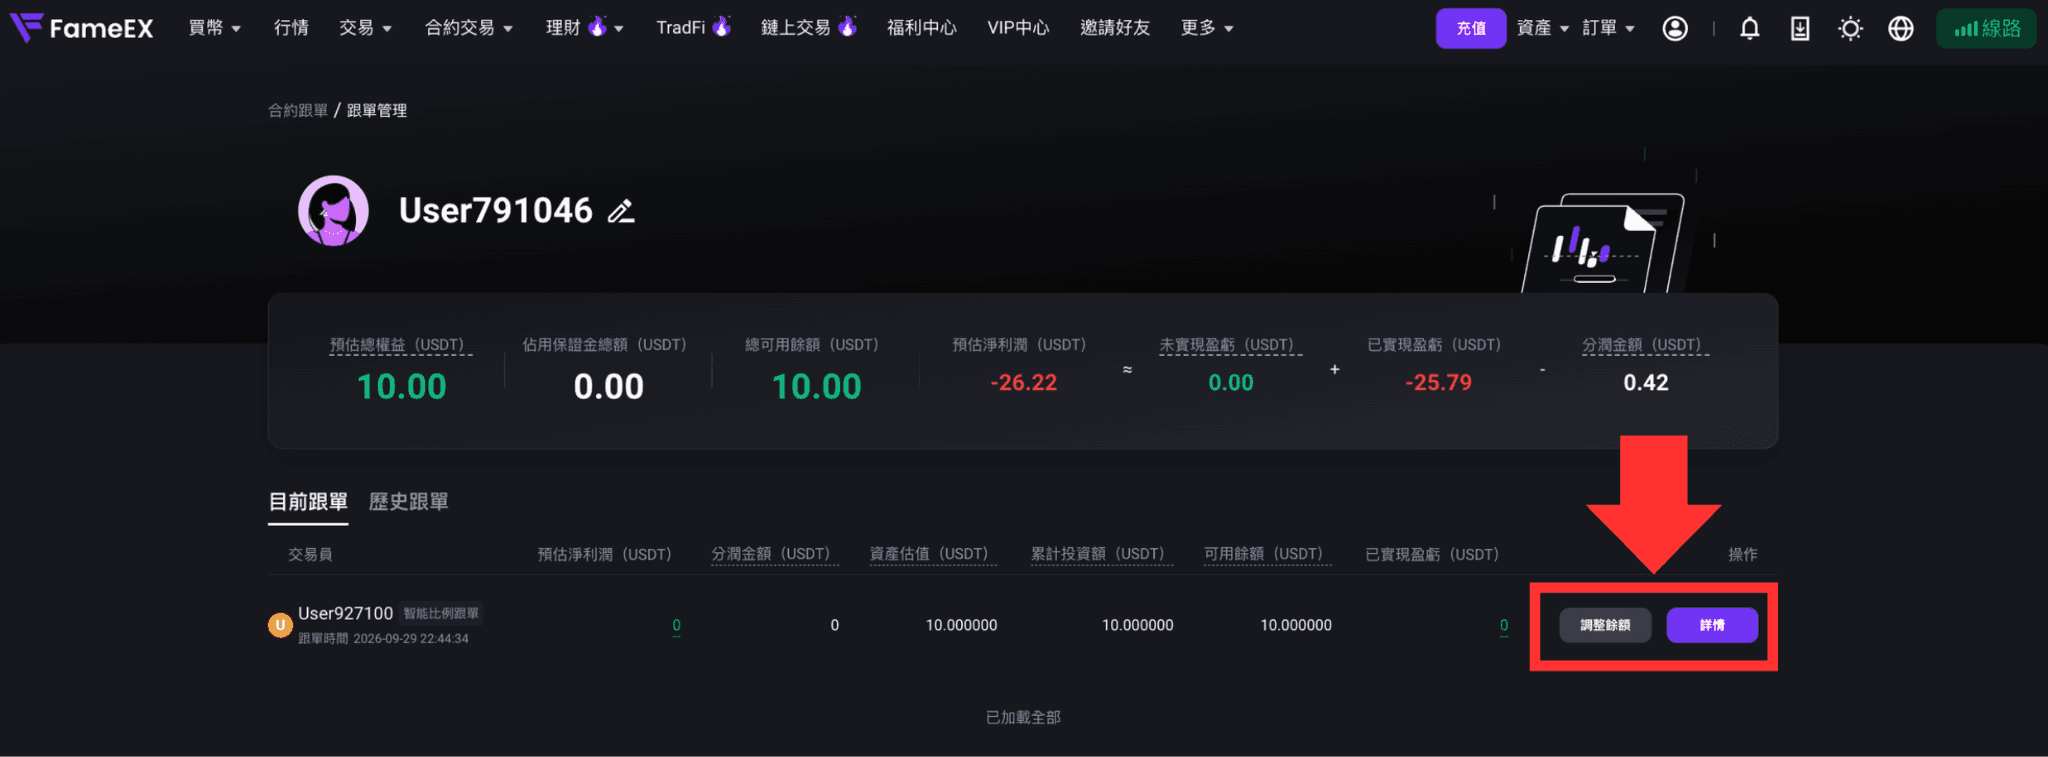
Task: Click trader User927100 avatar icon
Action: click(280, 625)
